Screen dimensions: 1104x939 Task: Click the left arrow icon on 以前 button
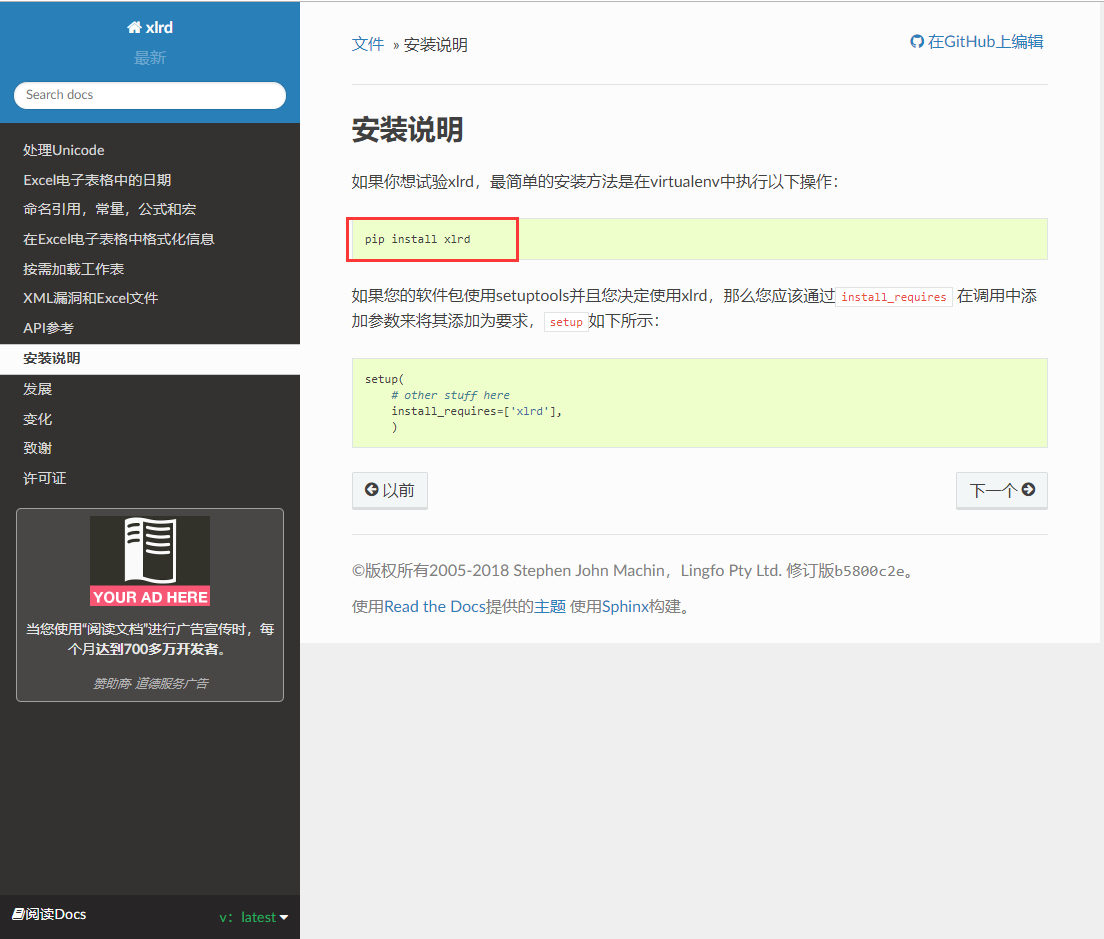point(372,489)
